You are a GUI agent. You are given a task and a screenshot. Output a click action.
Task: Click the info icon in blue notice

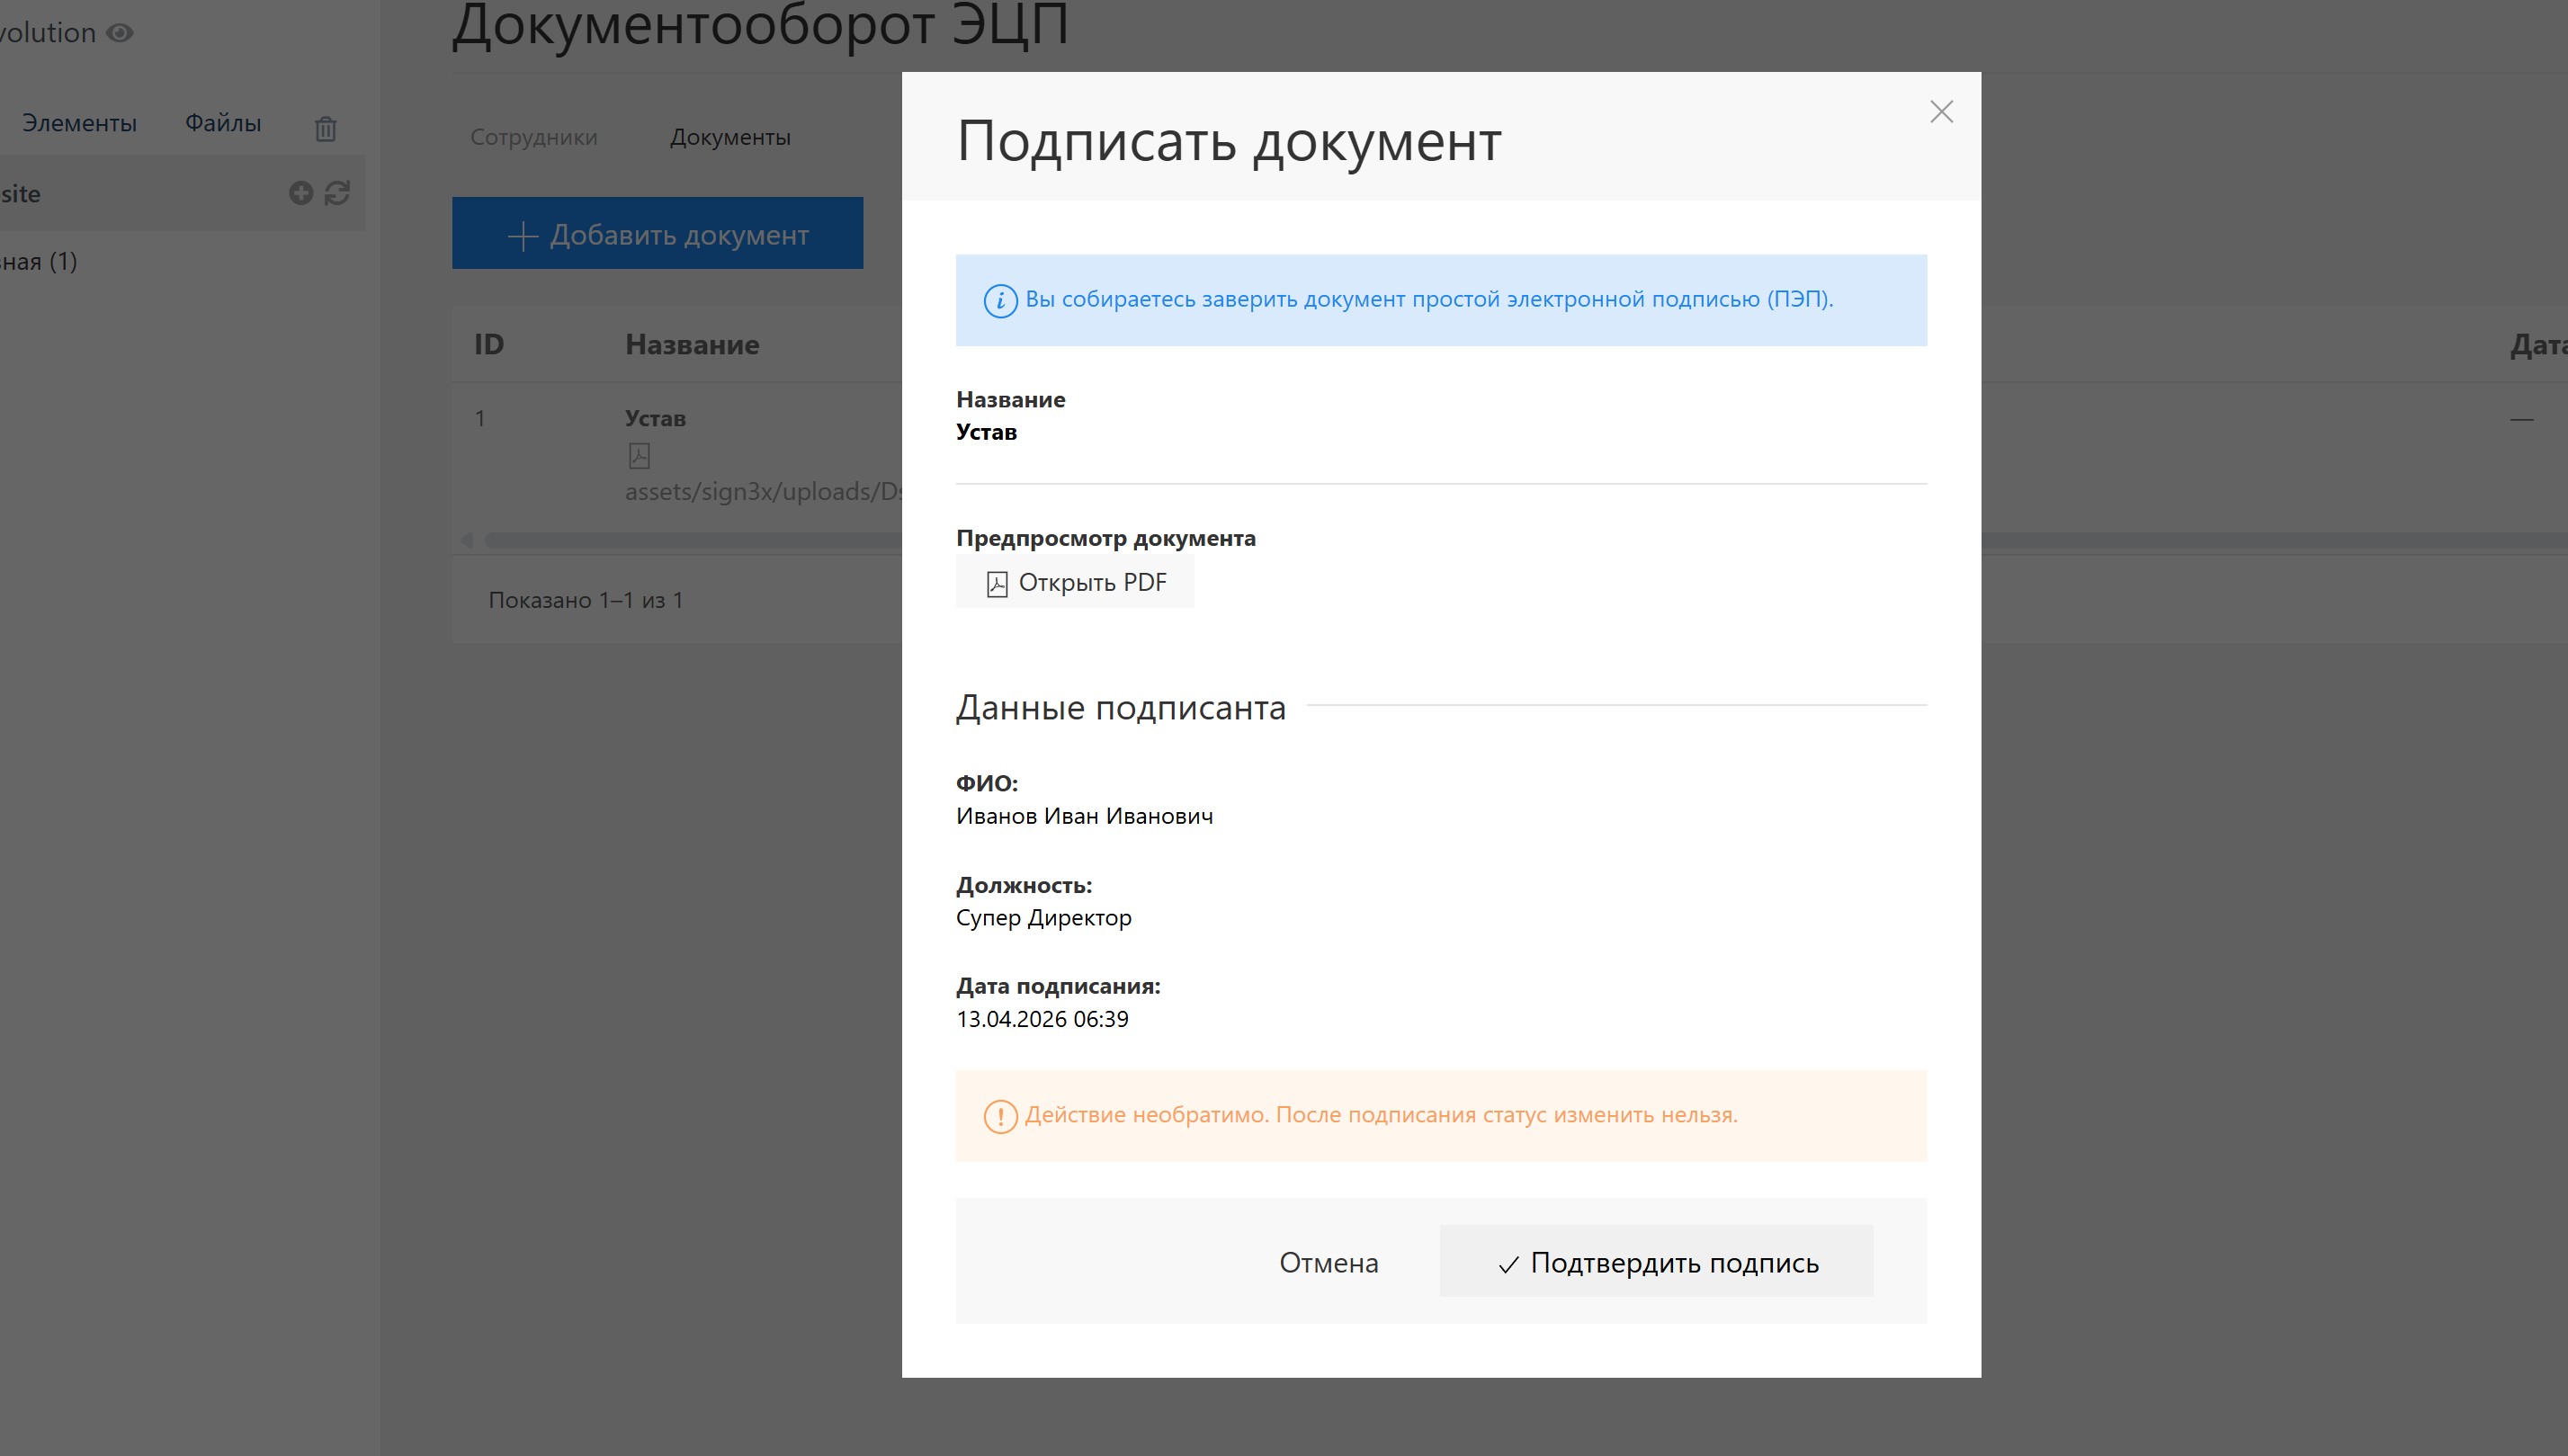(x=1000, y=301)
